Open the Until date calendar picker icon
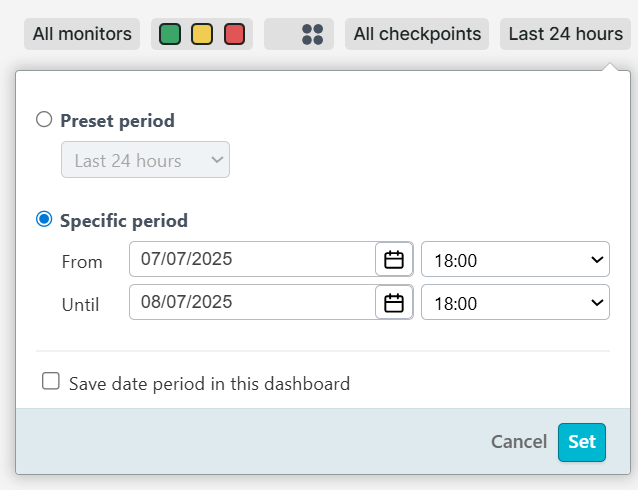The image size is (638, 490). [394, 302]
